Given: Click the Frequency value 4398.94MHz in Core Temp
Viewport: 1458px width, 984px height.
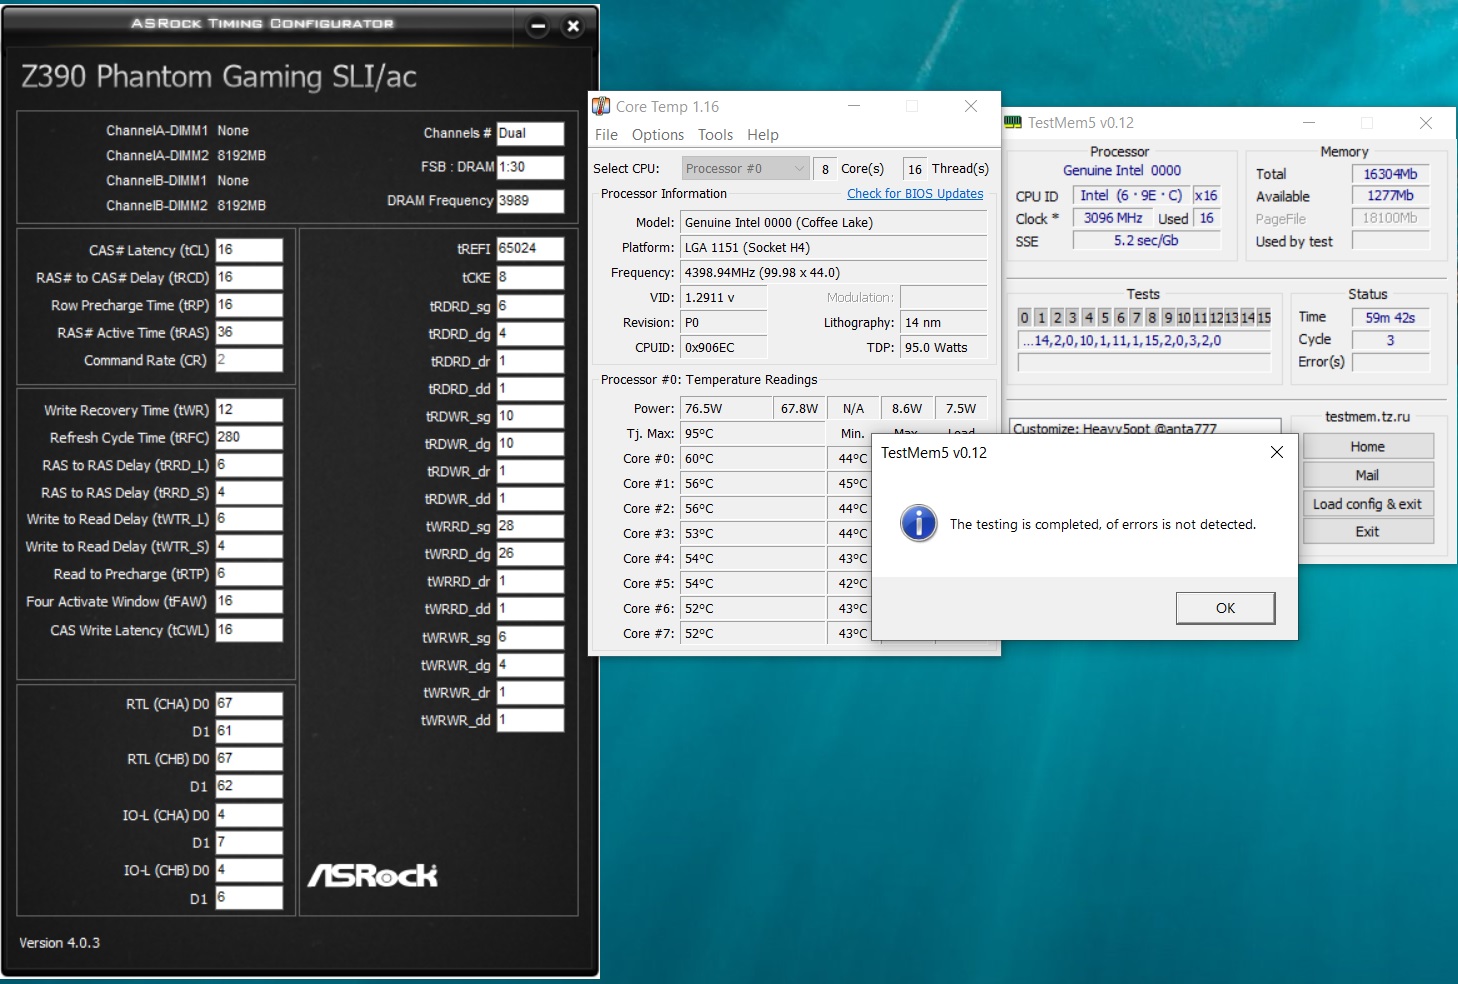Looking at the screenshot, I should tap(834, 272).
